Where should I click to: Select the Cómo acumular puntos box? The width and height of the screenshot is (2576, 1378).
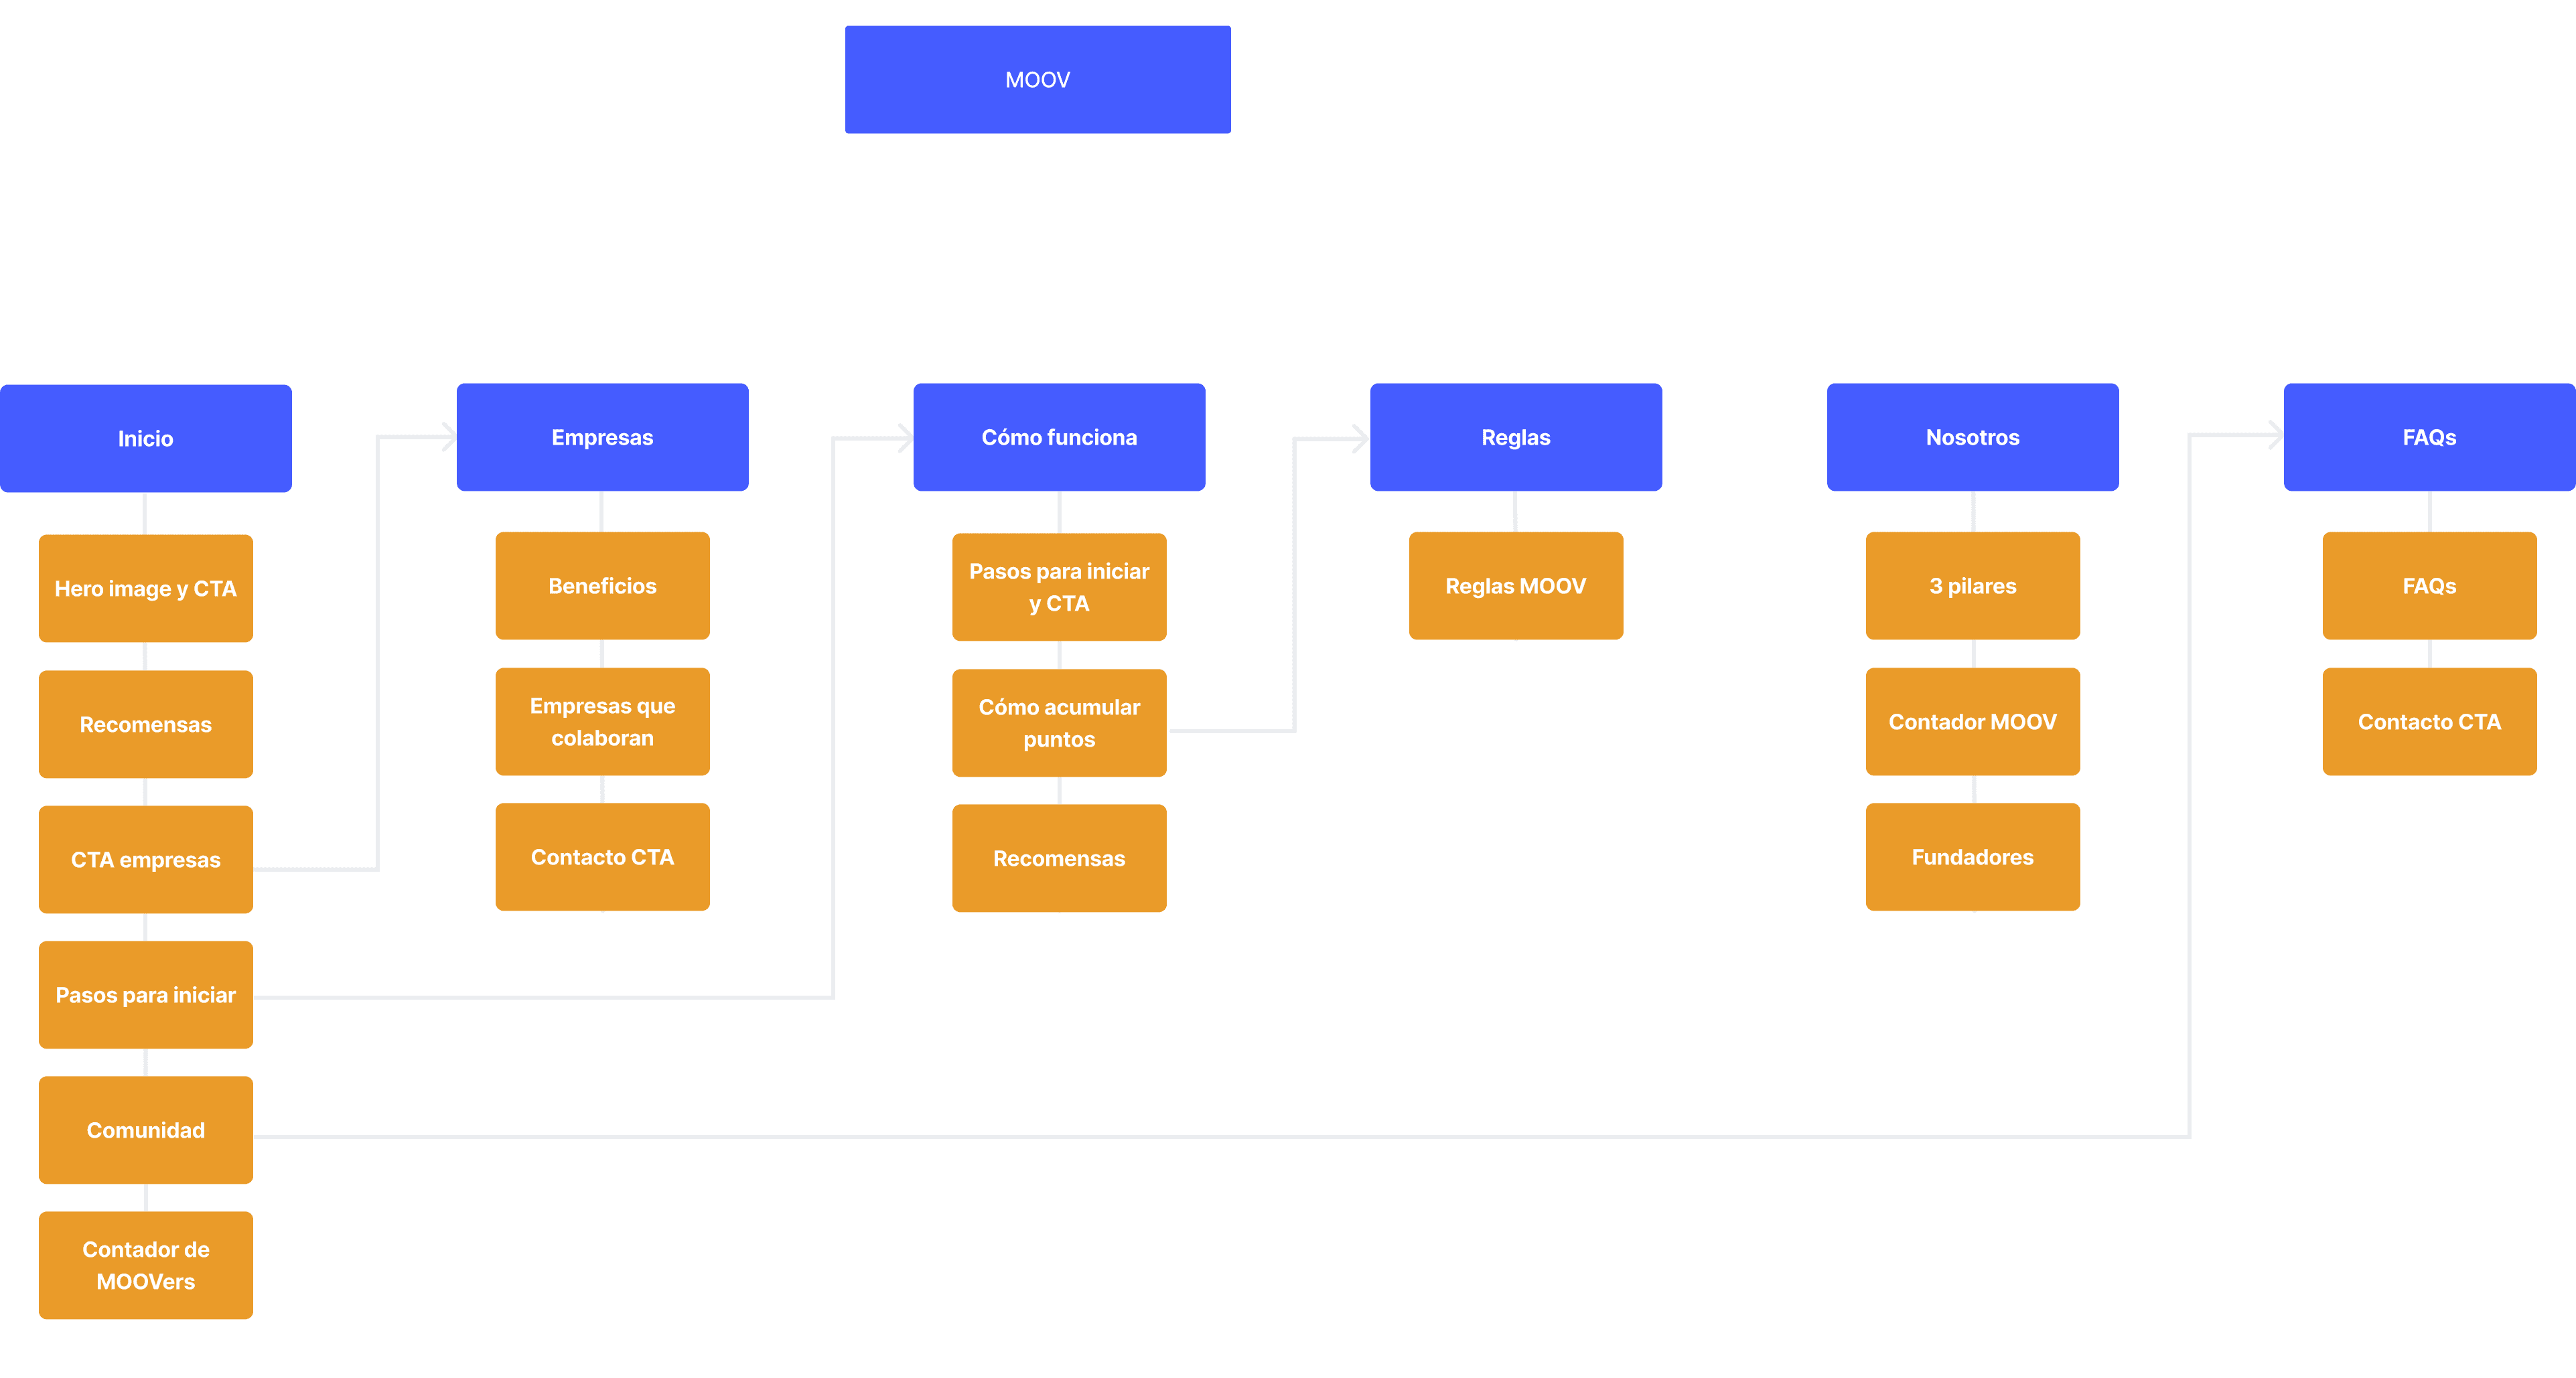tap(1059, 722)
